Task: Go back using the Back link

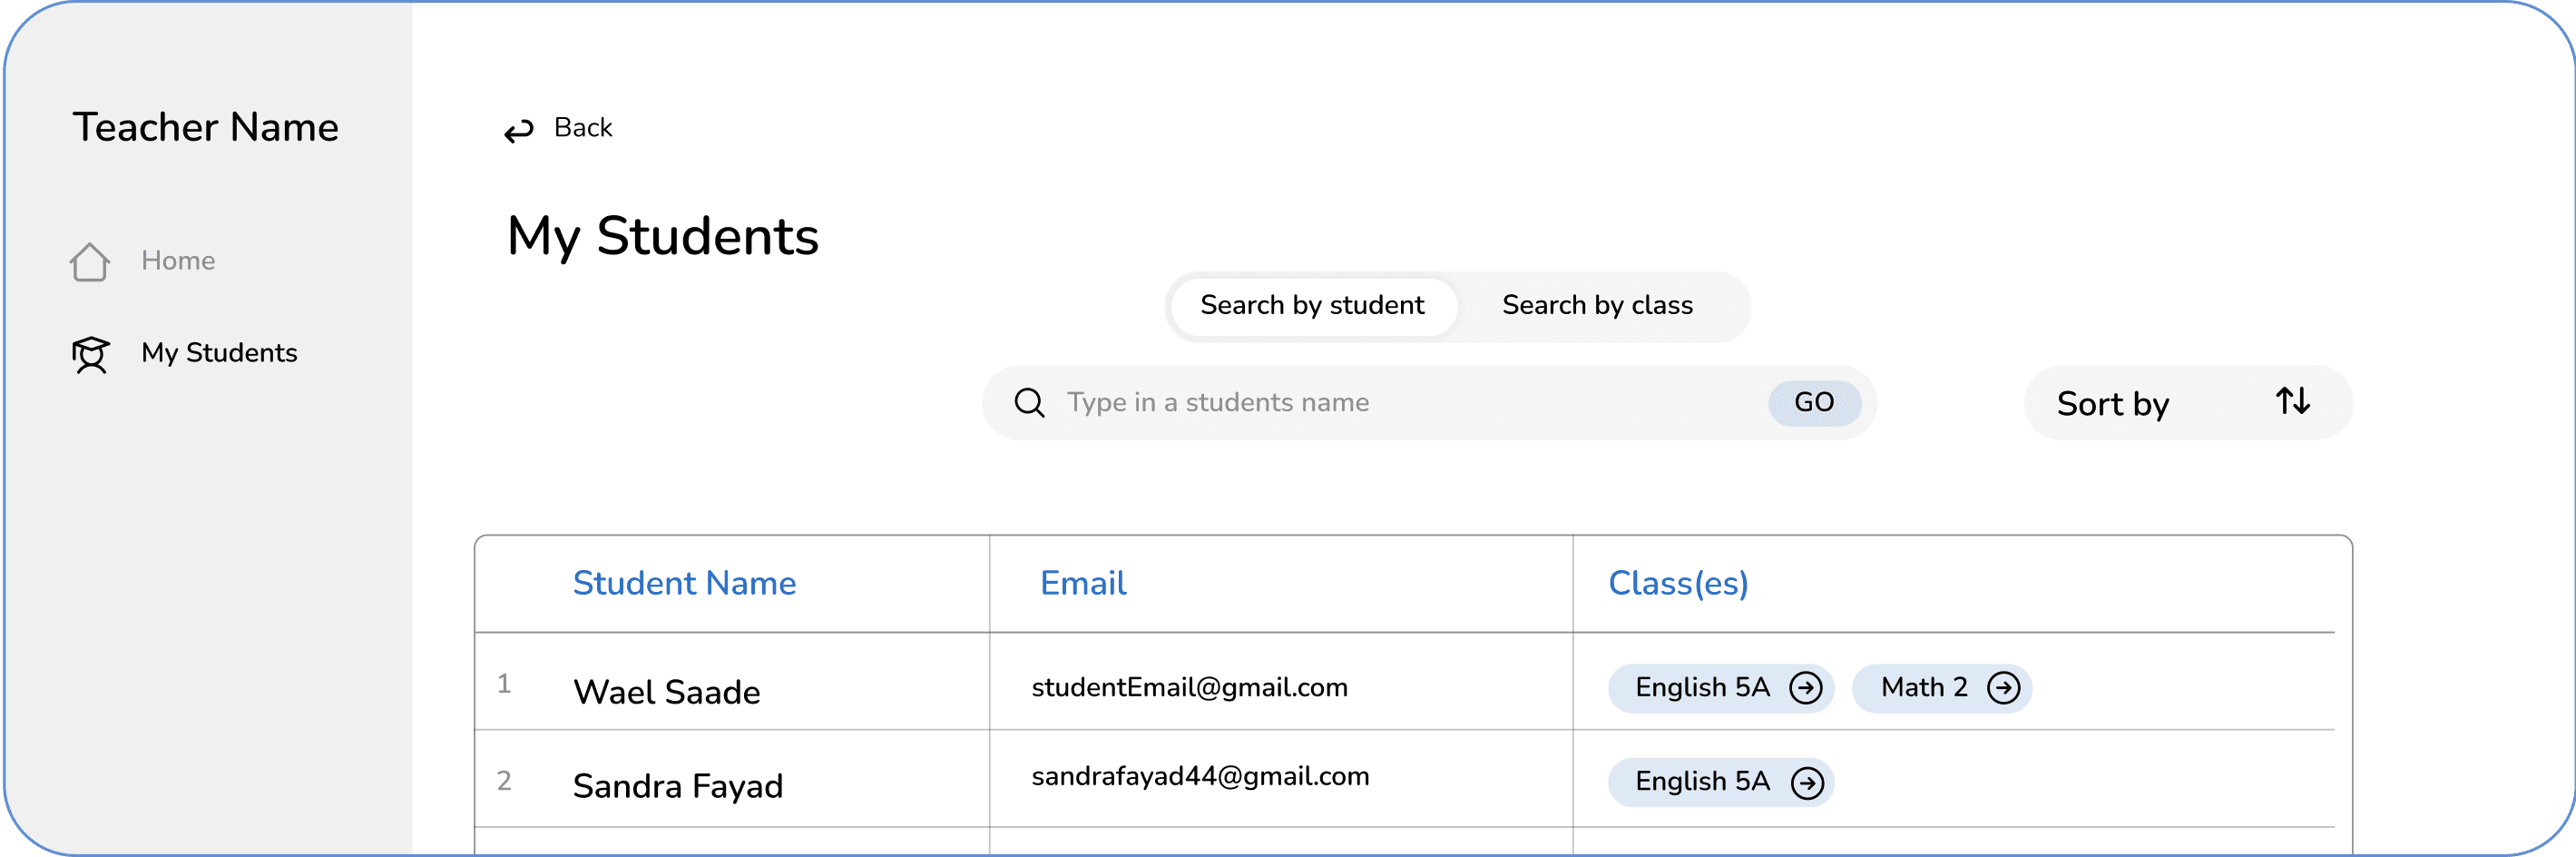Action: click(558, 129)
